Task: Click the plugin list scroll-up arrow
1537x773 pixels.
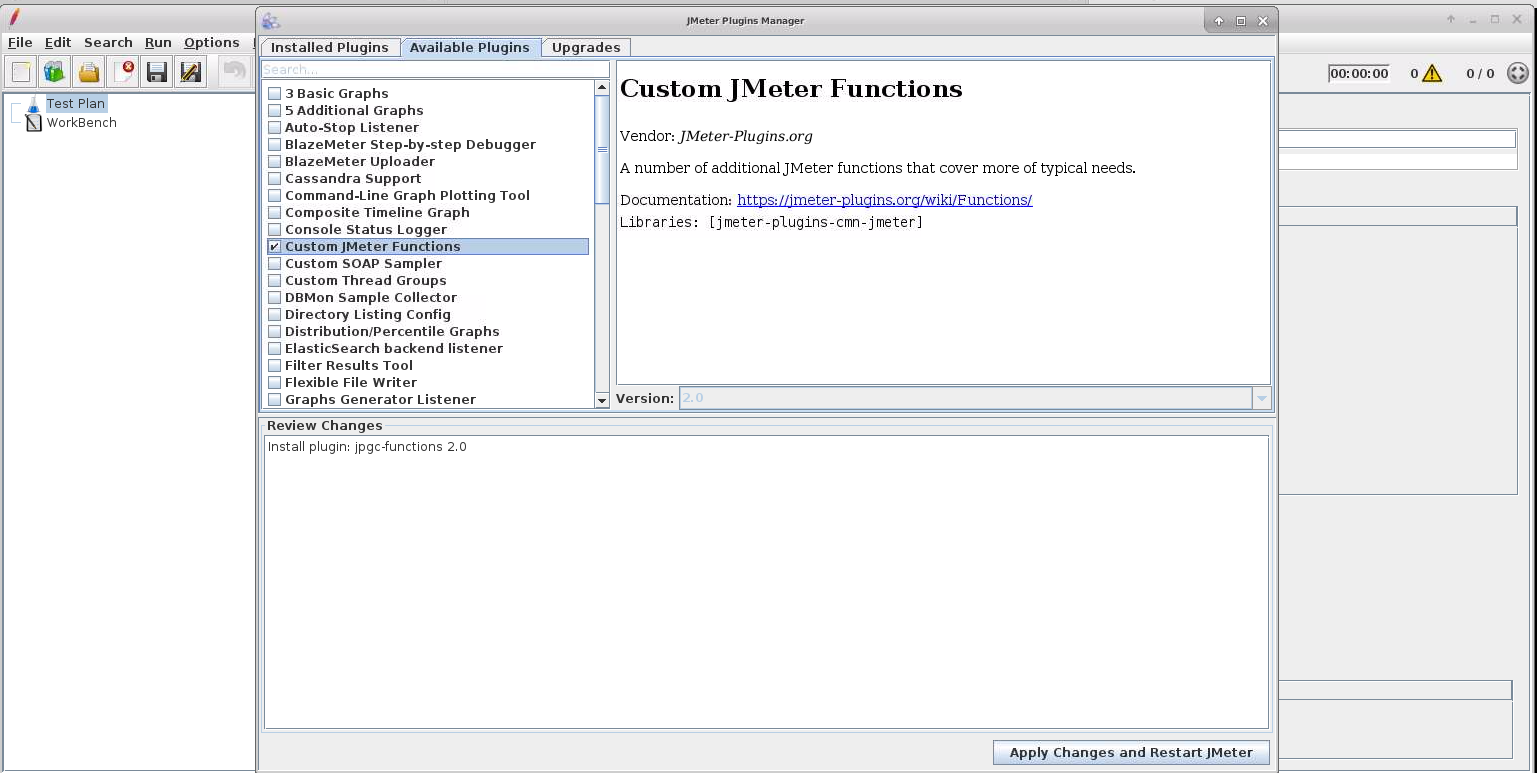Action: click(602, 88)
